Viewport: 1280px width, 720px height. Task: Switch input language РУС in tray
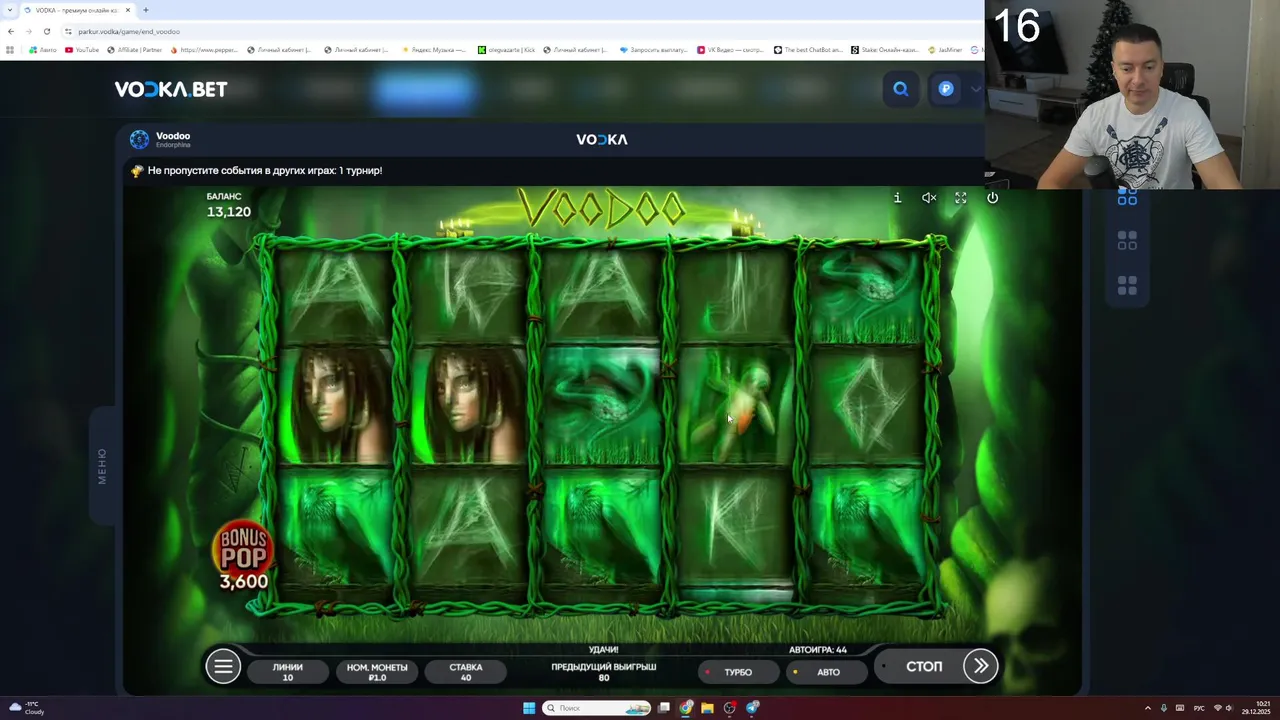tap(1199, 708)
